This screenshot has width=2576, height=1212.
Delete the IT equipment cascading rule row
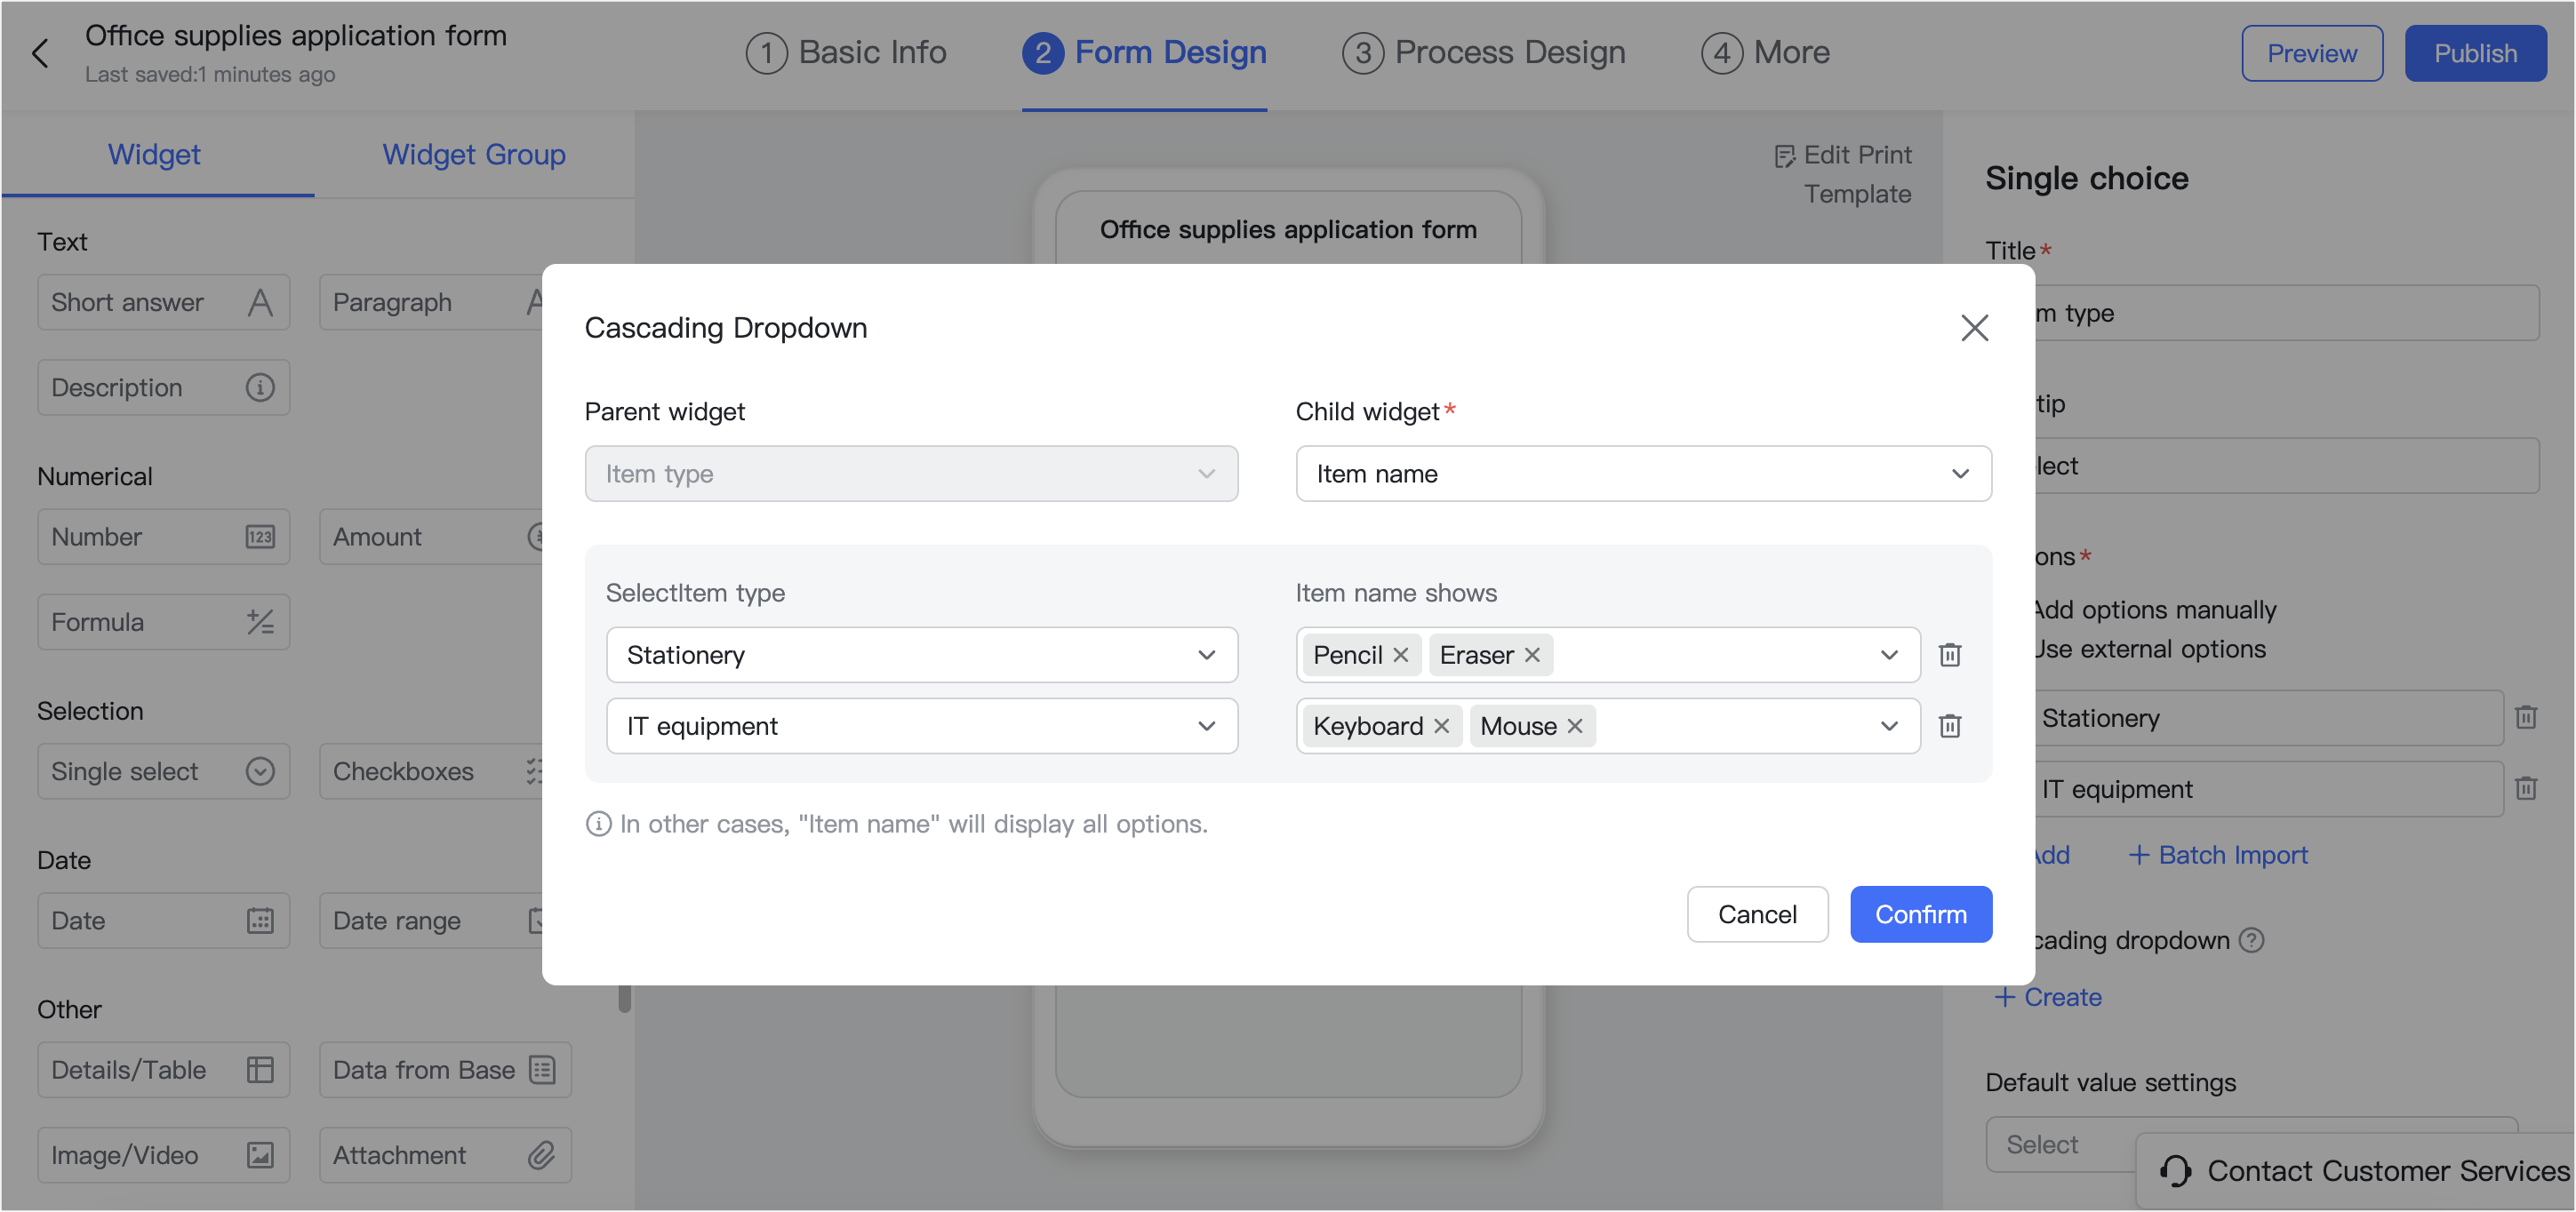1949,726
